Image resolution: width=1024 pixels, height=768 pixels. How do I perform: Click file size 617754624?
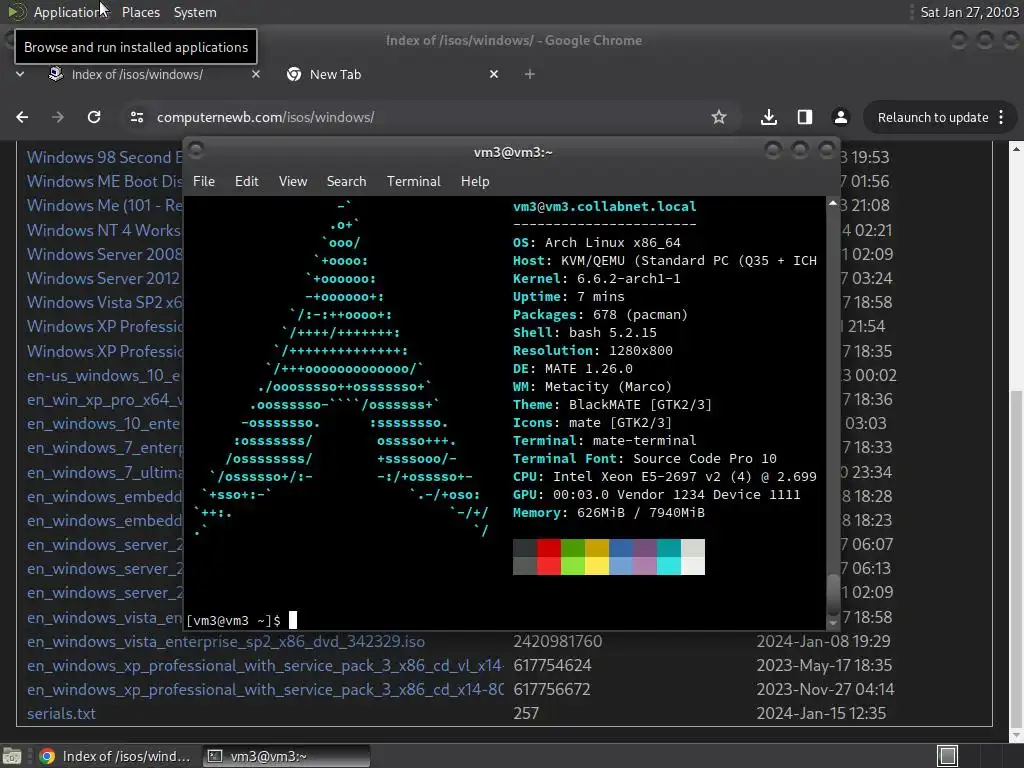(552, 665)
